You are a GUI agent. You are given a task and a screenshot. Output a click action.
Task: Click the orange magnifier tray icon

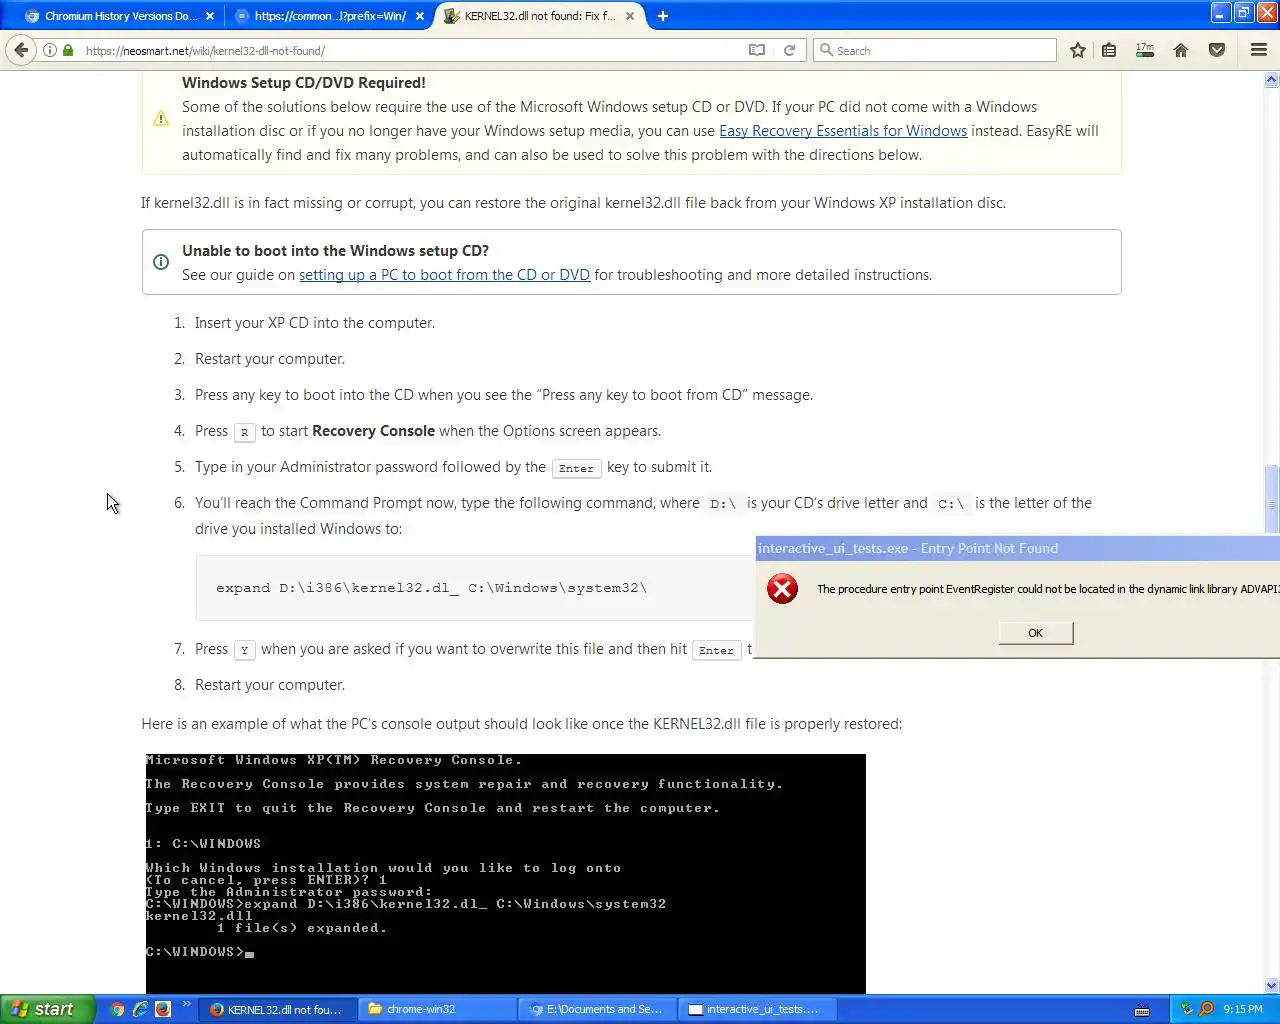pos(1206,1009)
